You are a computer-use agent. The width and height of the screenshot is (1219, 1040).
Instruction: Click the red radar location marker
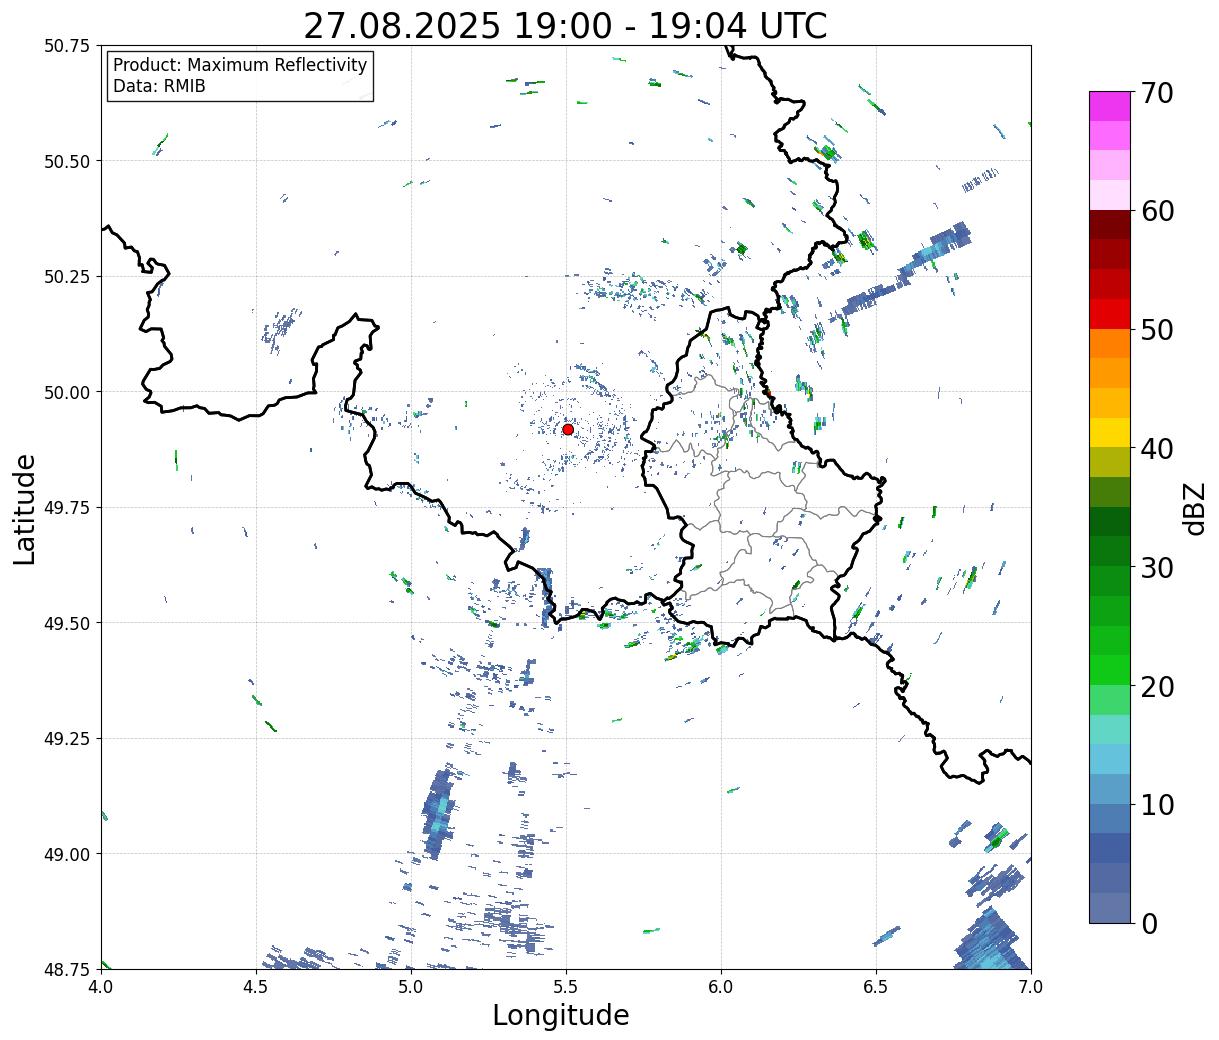pos(567,429)
